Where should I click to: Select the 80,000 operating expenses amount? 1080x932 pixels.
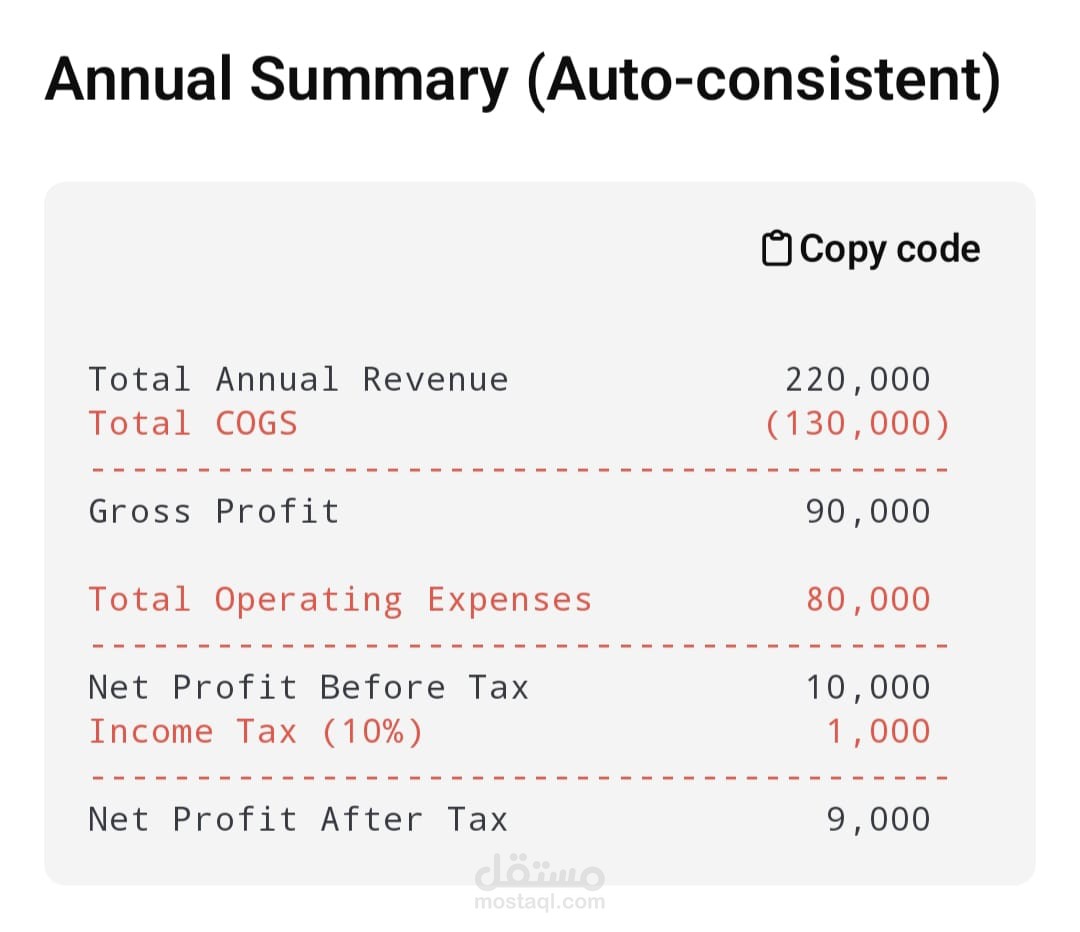click(x=868, y=600)
